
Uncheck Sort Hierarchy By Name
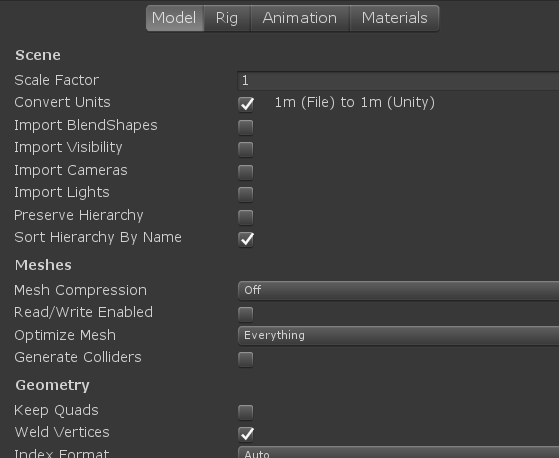pyautogui.click(x=246, y=239)
